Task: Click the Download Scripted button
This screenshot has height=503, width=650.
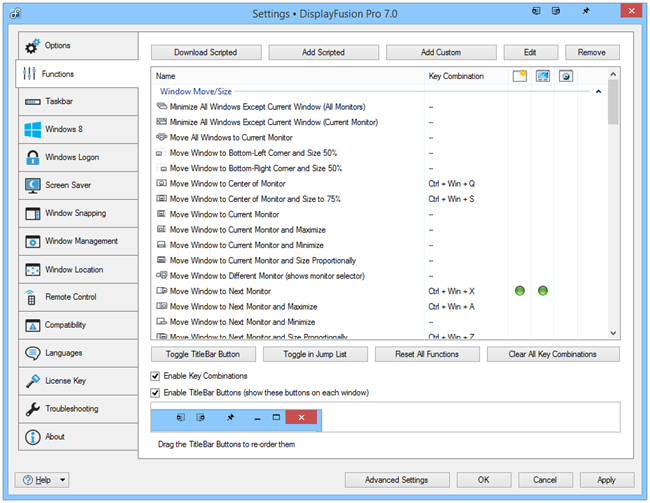Action: [206, 52]
